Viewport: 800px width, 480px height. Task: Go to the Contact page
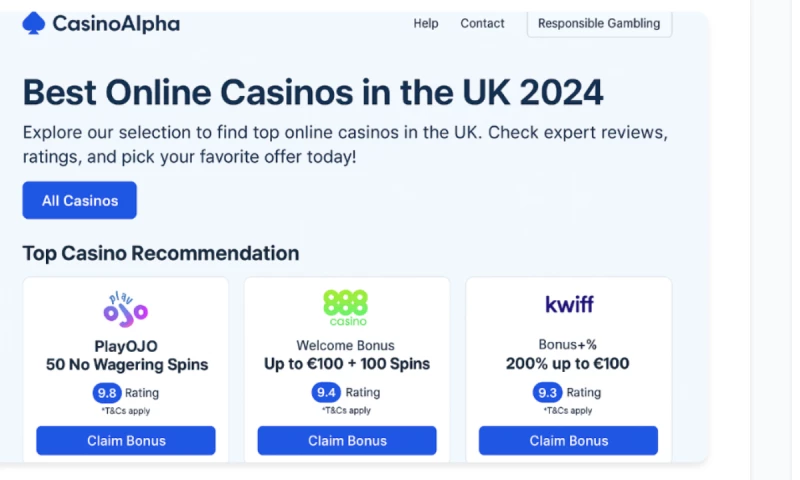pos(482,23)
